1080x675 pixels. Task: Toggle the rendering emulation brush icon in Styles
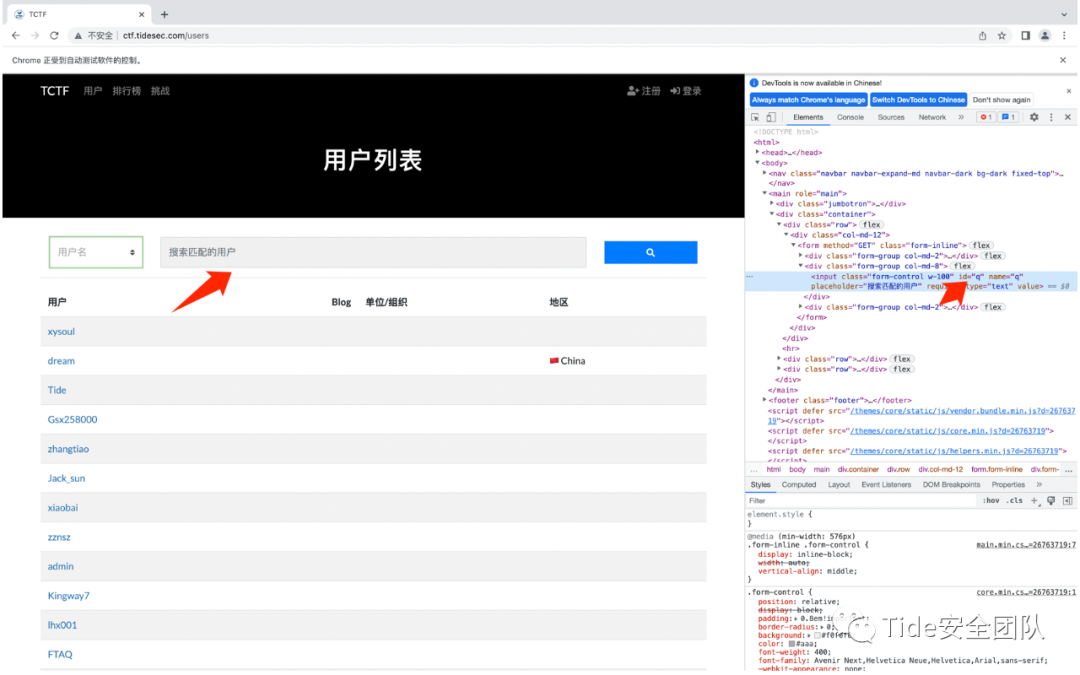click(1051, 501)
